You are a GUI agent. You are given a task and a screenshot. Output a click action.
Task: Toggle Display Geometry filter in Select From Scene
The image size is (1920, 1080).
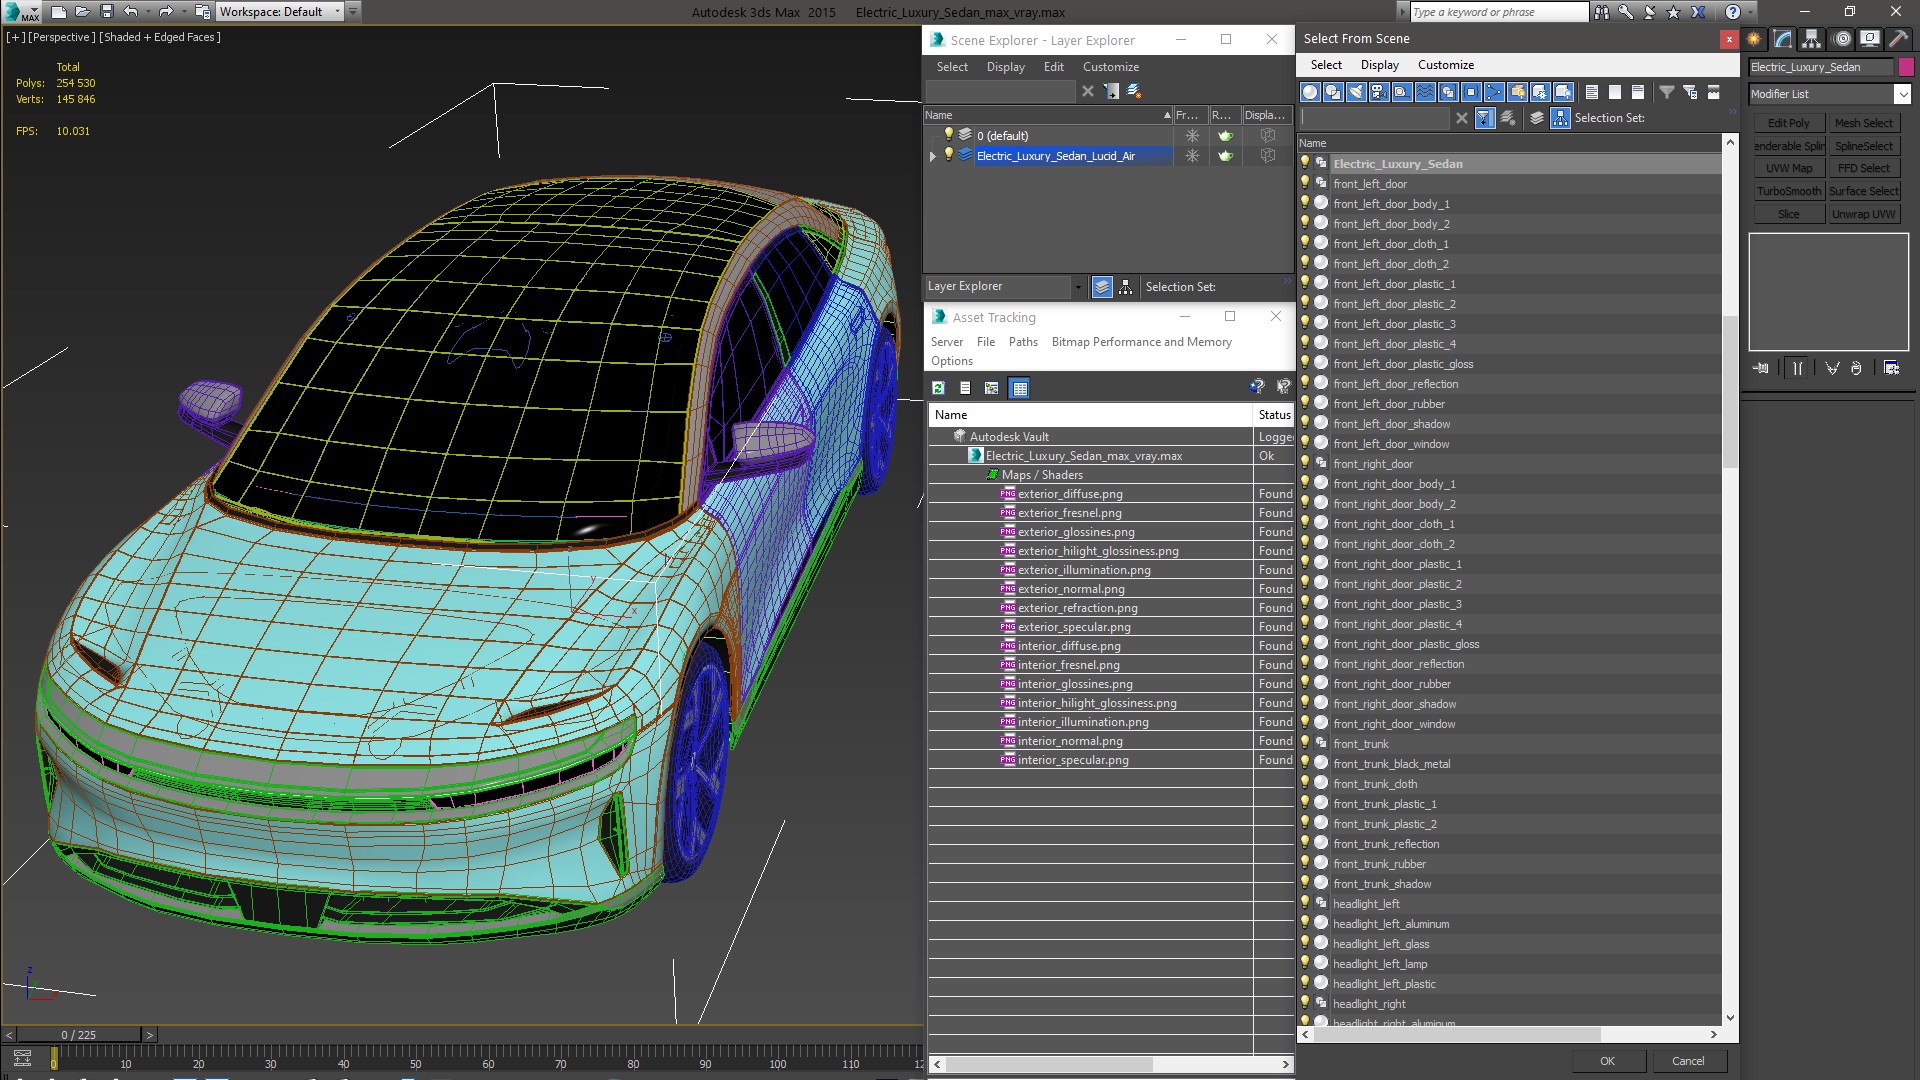point(1310,92)
